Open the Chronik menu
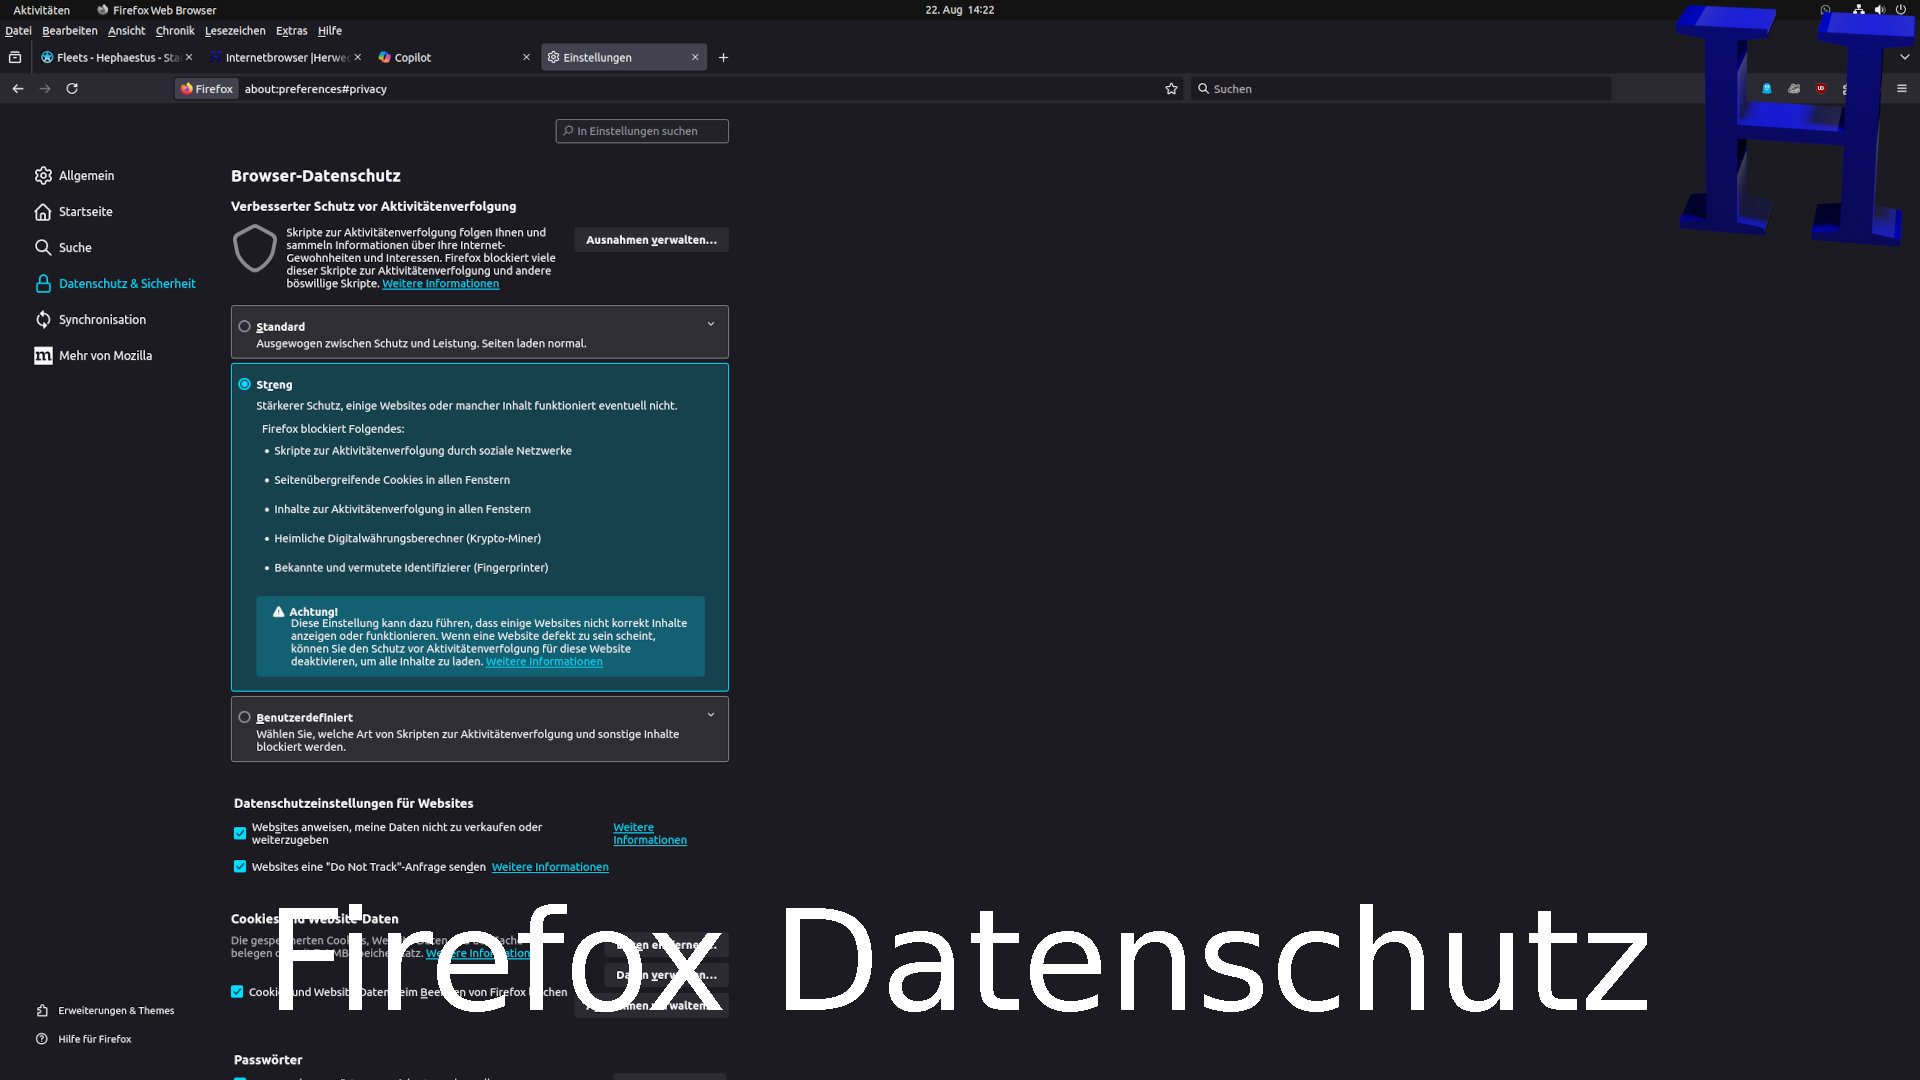1920x1080 pixels. [x=175, y=31]
